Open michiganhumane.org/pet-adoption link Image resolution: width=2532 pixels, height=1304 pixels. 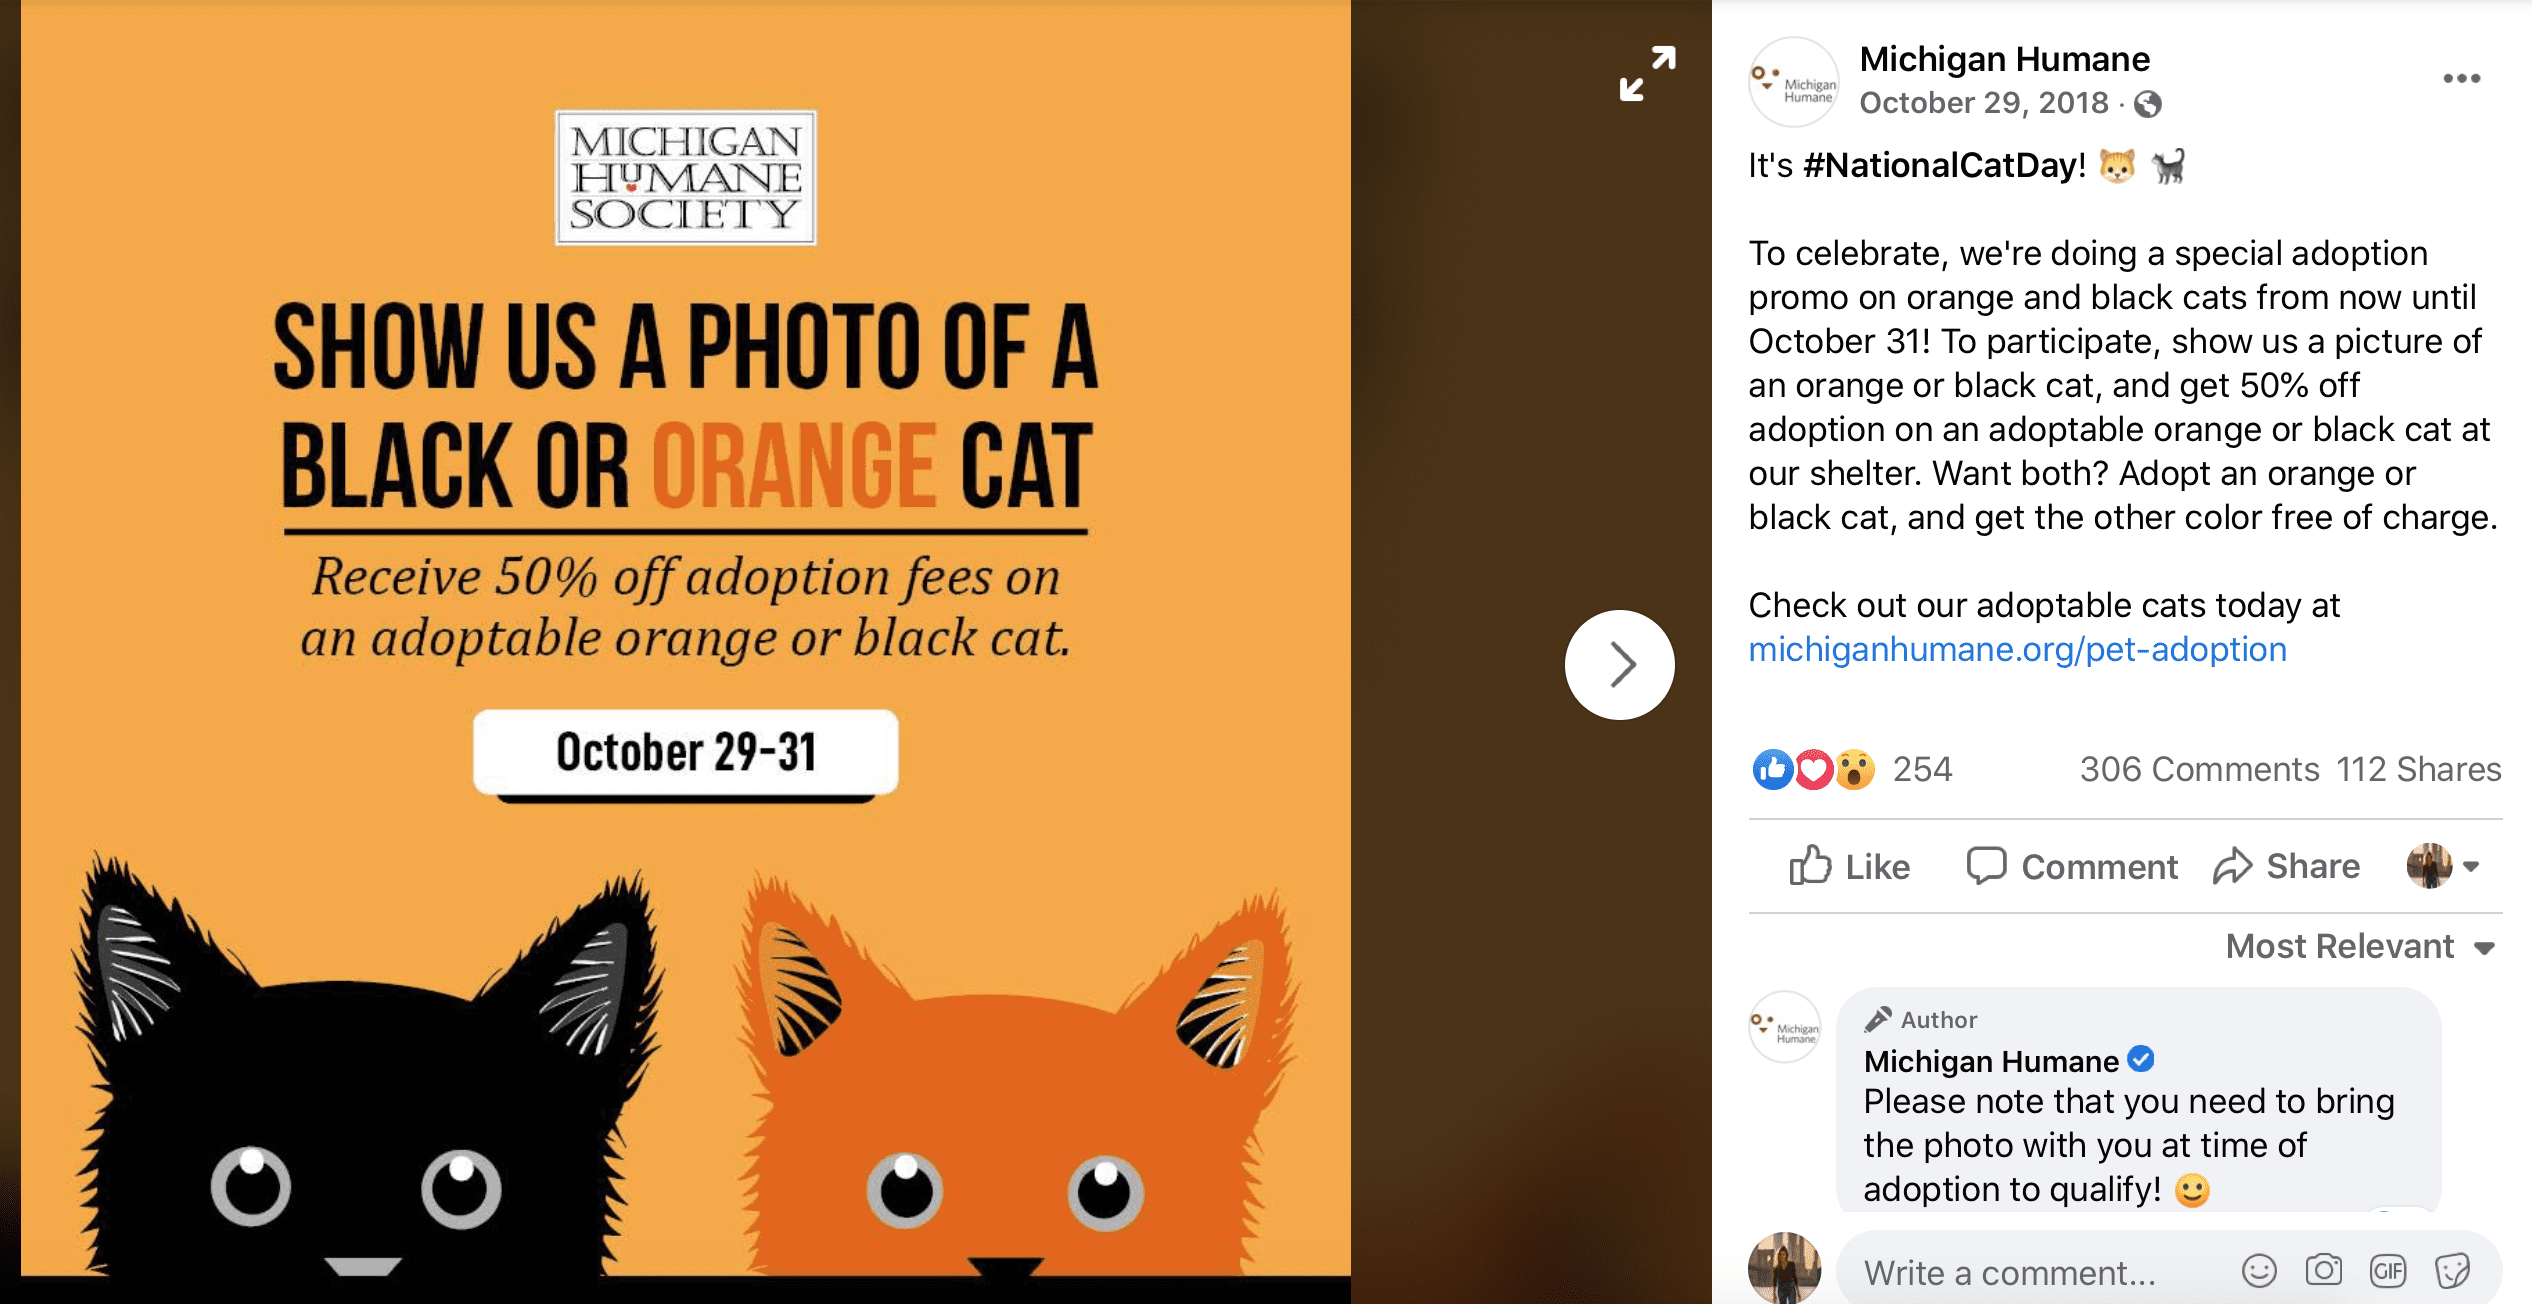tap(2017, 649)
